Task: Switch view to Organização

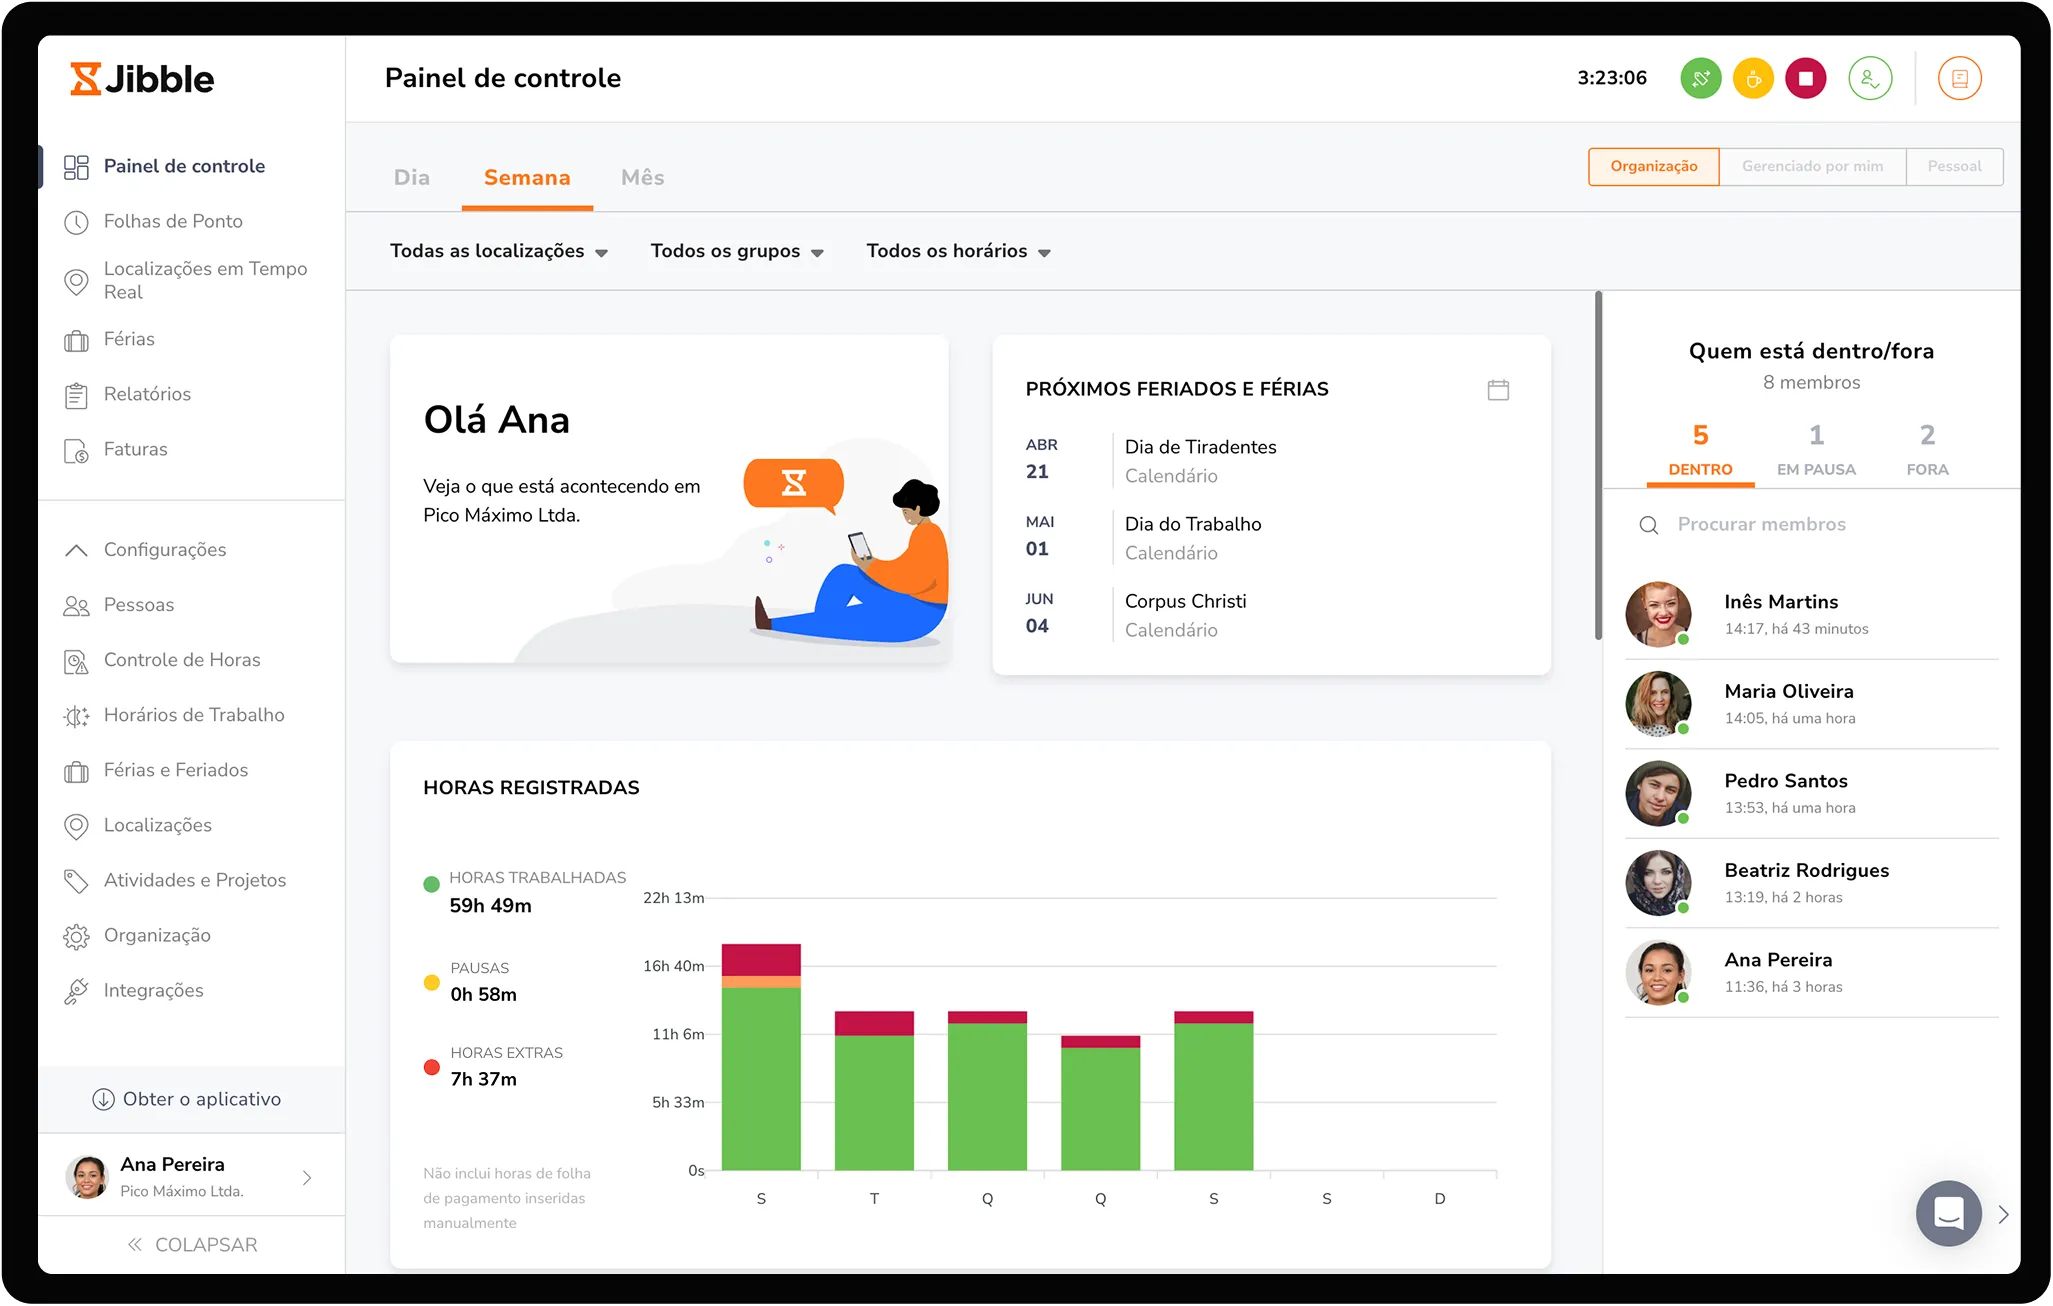Action: point(1653,166)
